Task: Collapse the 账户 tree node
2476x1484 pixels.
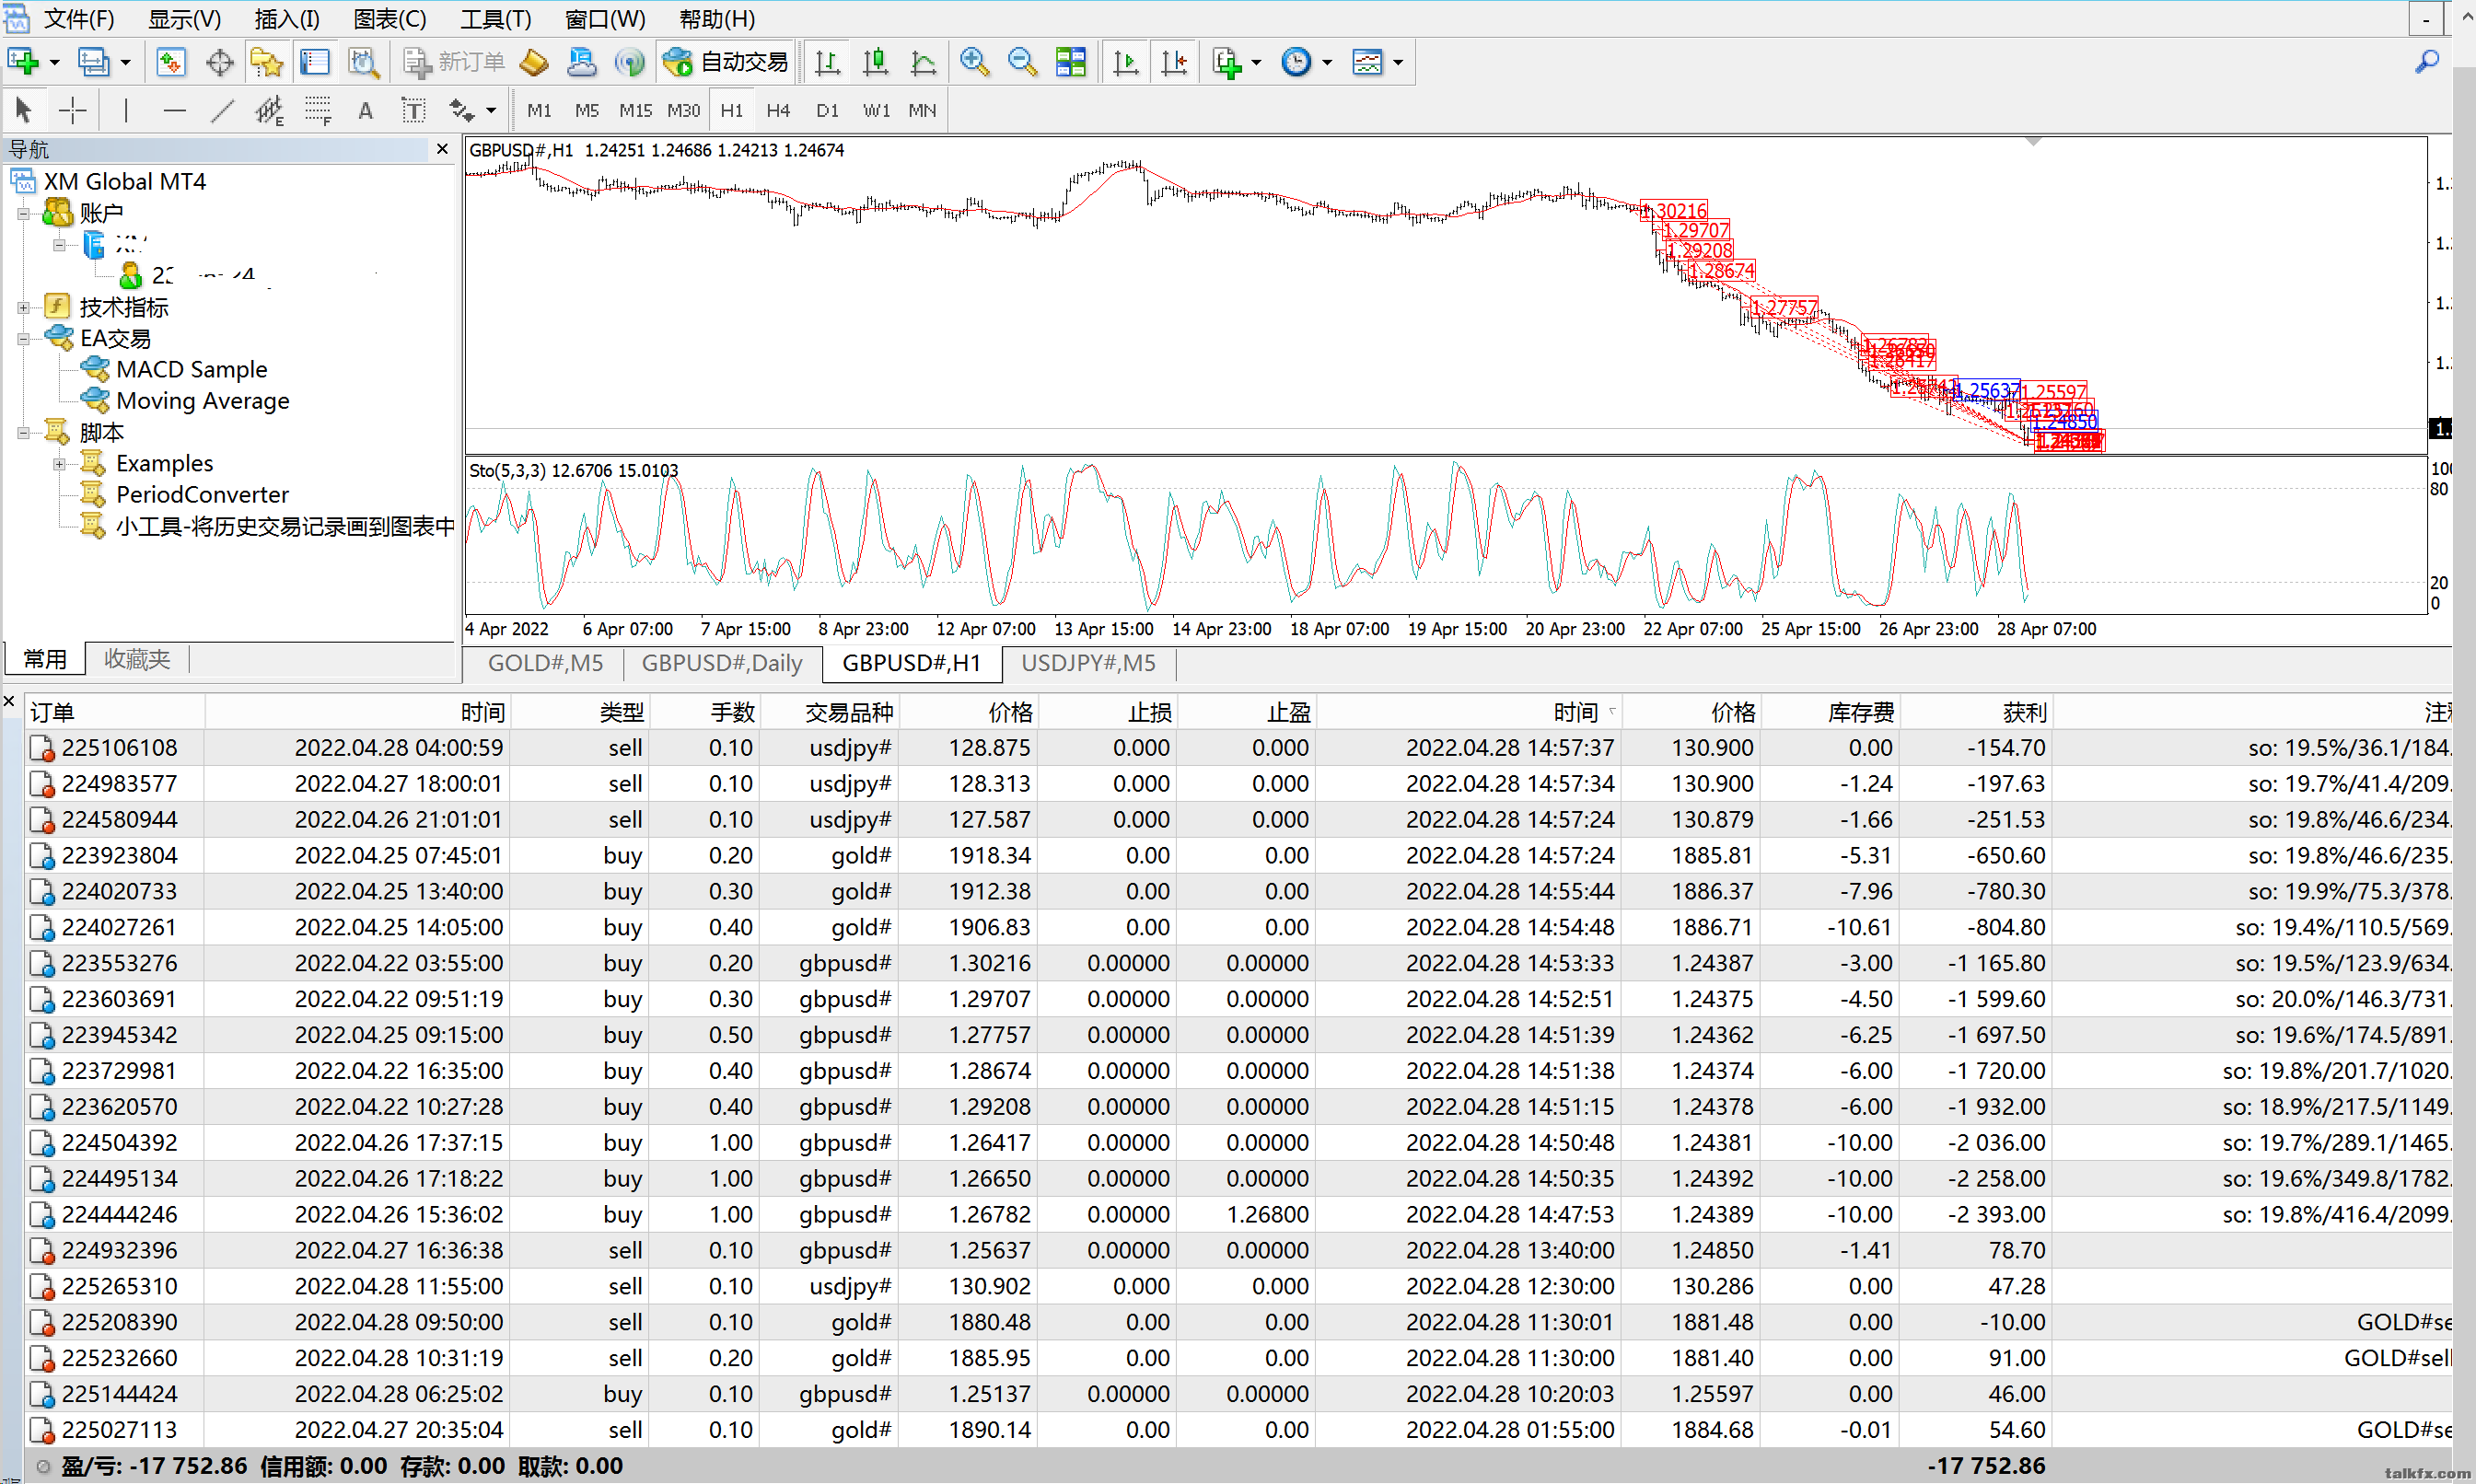Action: point(23,213)
